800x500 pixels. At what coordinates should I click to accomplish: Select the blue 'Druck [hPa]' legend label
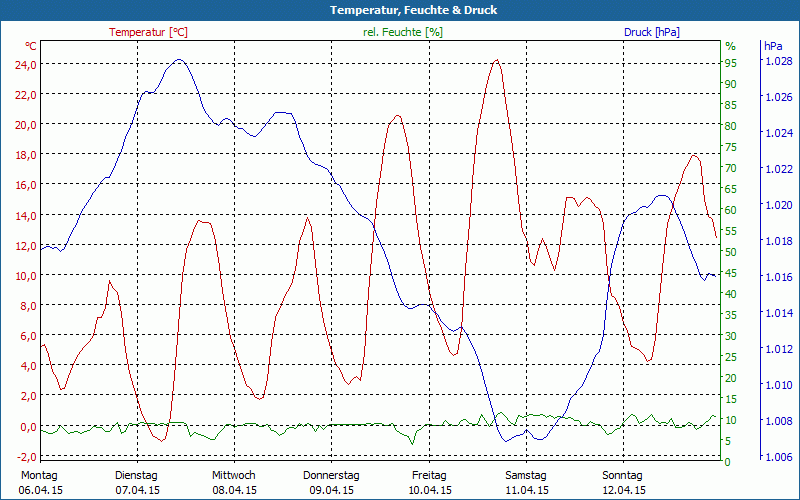(651, 32)
